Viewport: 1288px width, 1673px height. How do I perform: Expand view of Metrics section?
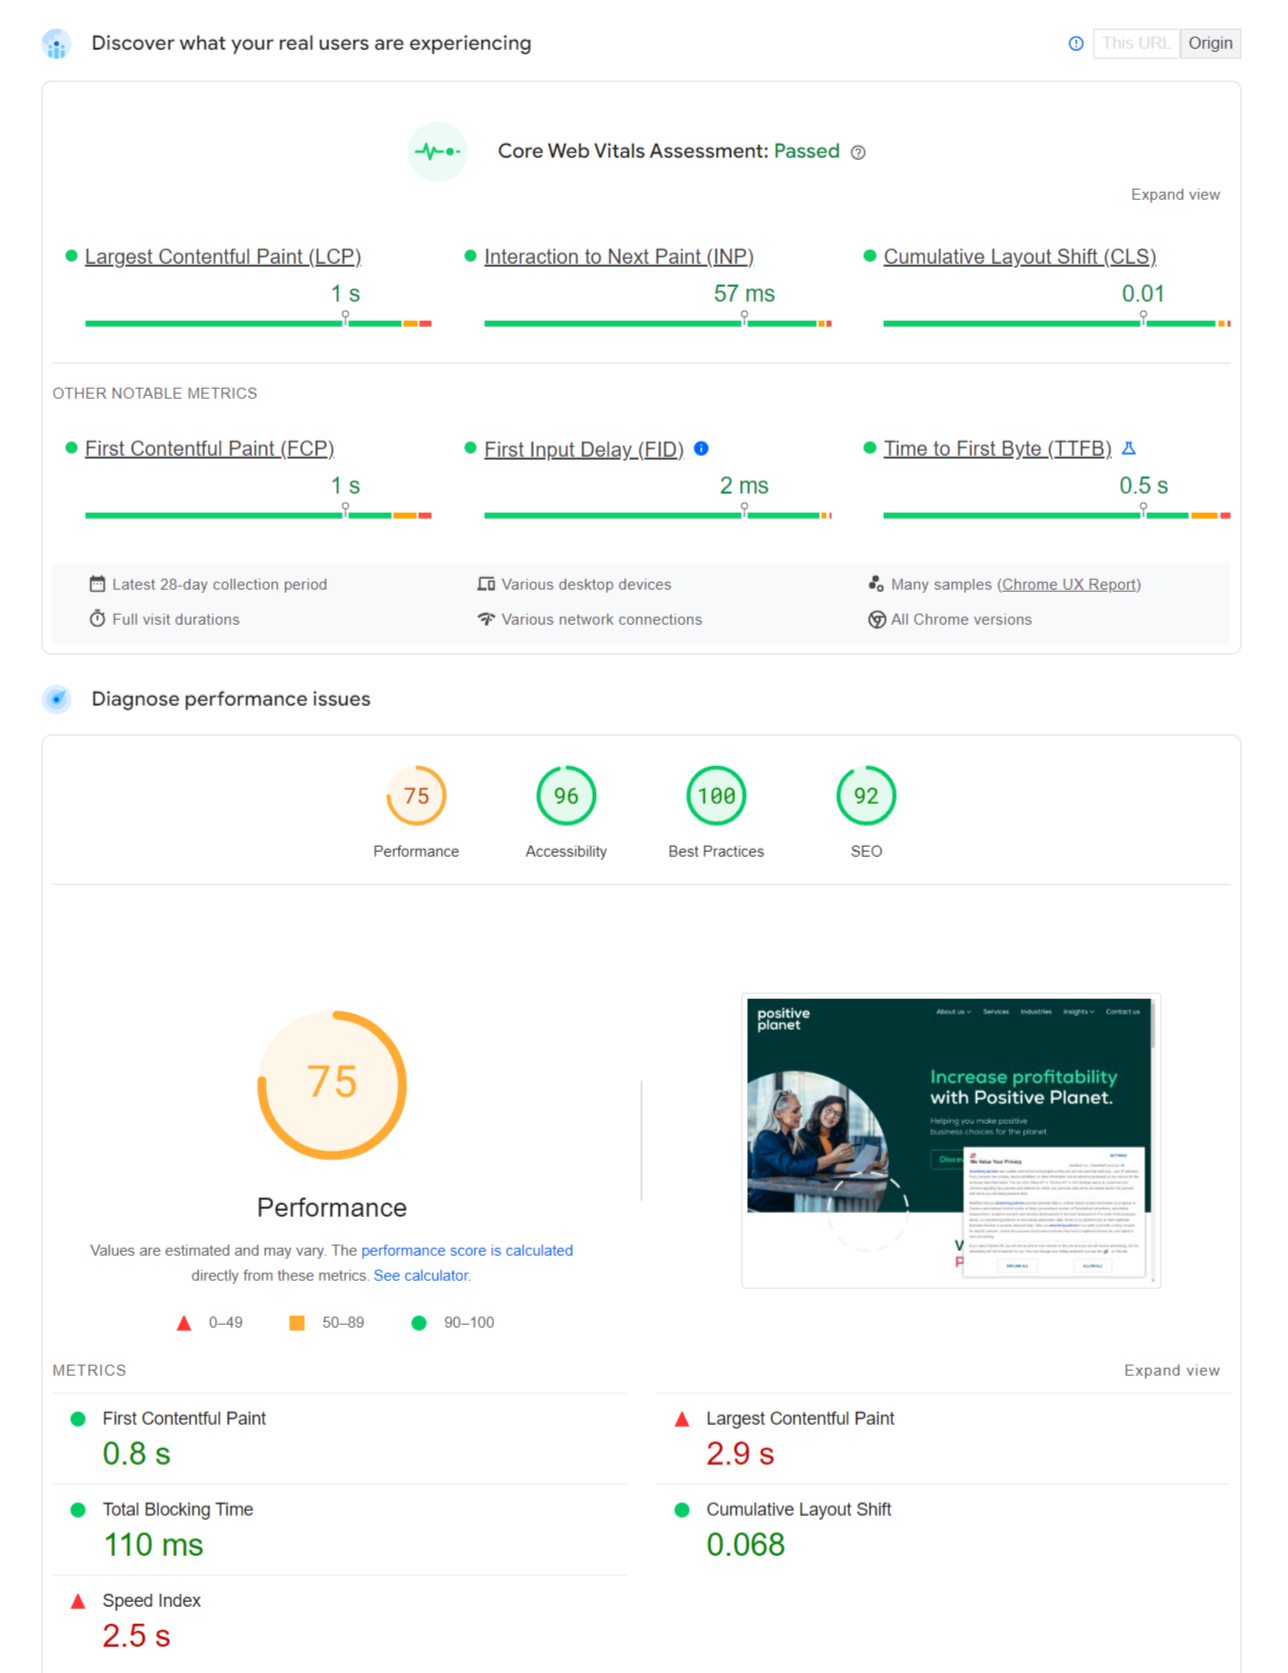(1171, 1370)
